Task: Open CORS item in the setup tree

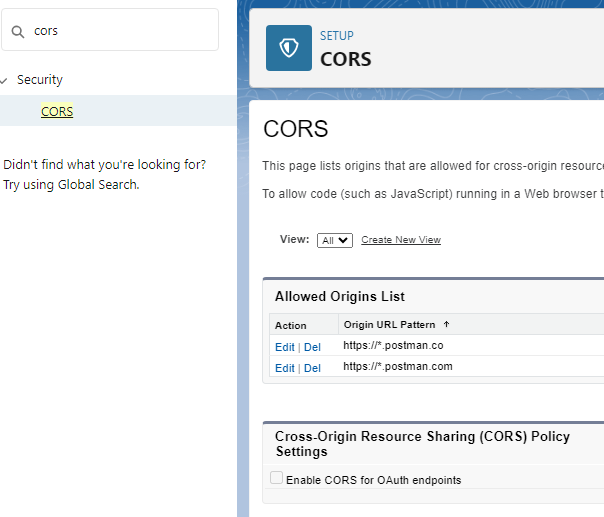Action: click(x=57, y=111)
